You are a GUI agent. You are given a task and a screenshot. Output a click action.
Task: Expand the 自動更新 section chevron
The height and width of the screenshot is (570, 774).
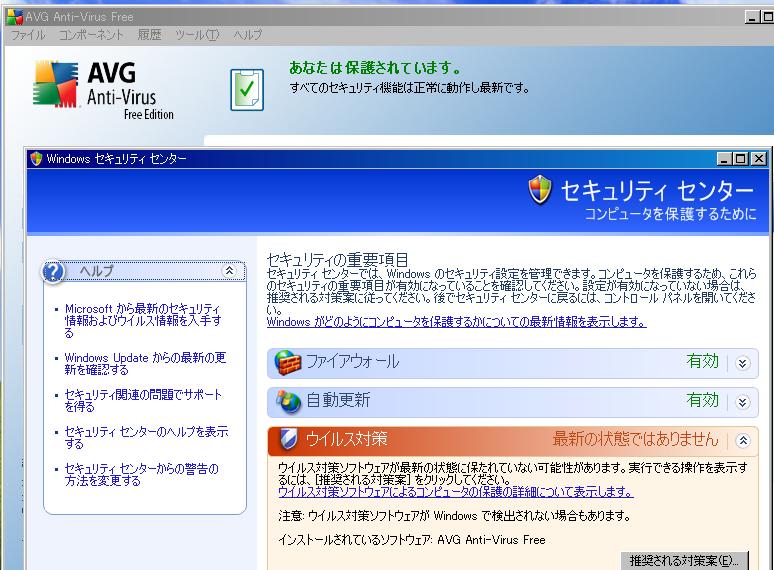pyautogui.click(x=742, y=402)
